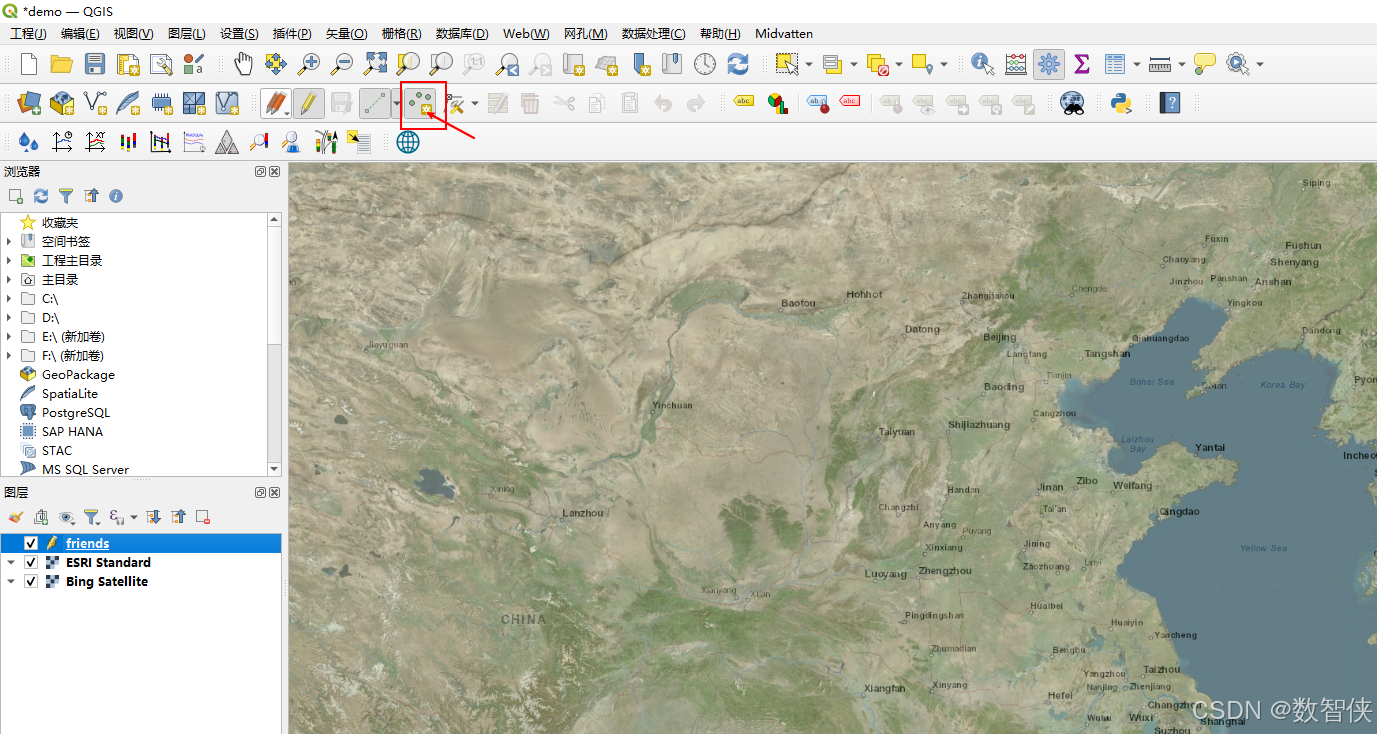Click the Zoom Out magnifier tool
This screenshot has width=1377, height=734.
[342, 64]
